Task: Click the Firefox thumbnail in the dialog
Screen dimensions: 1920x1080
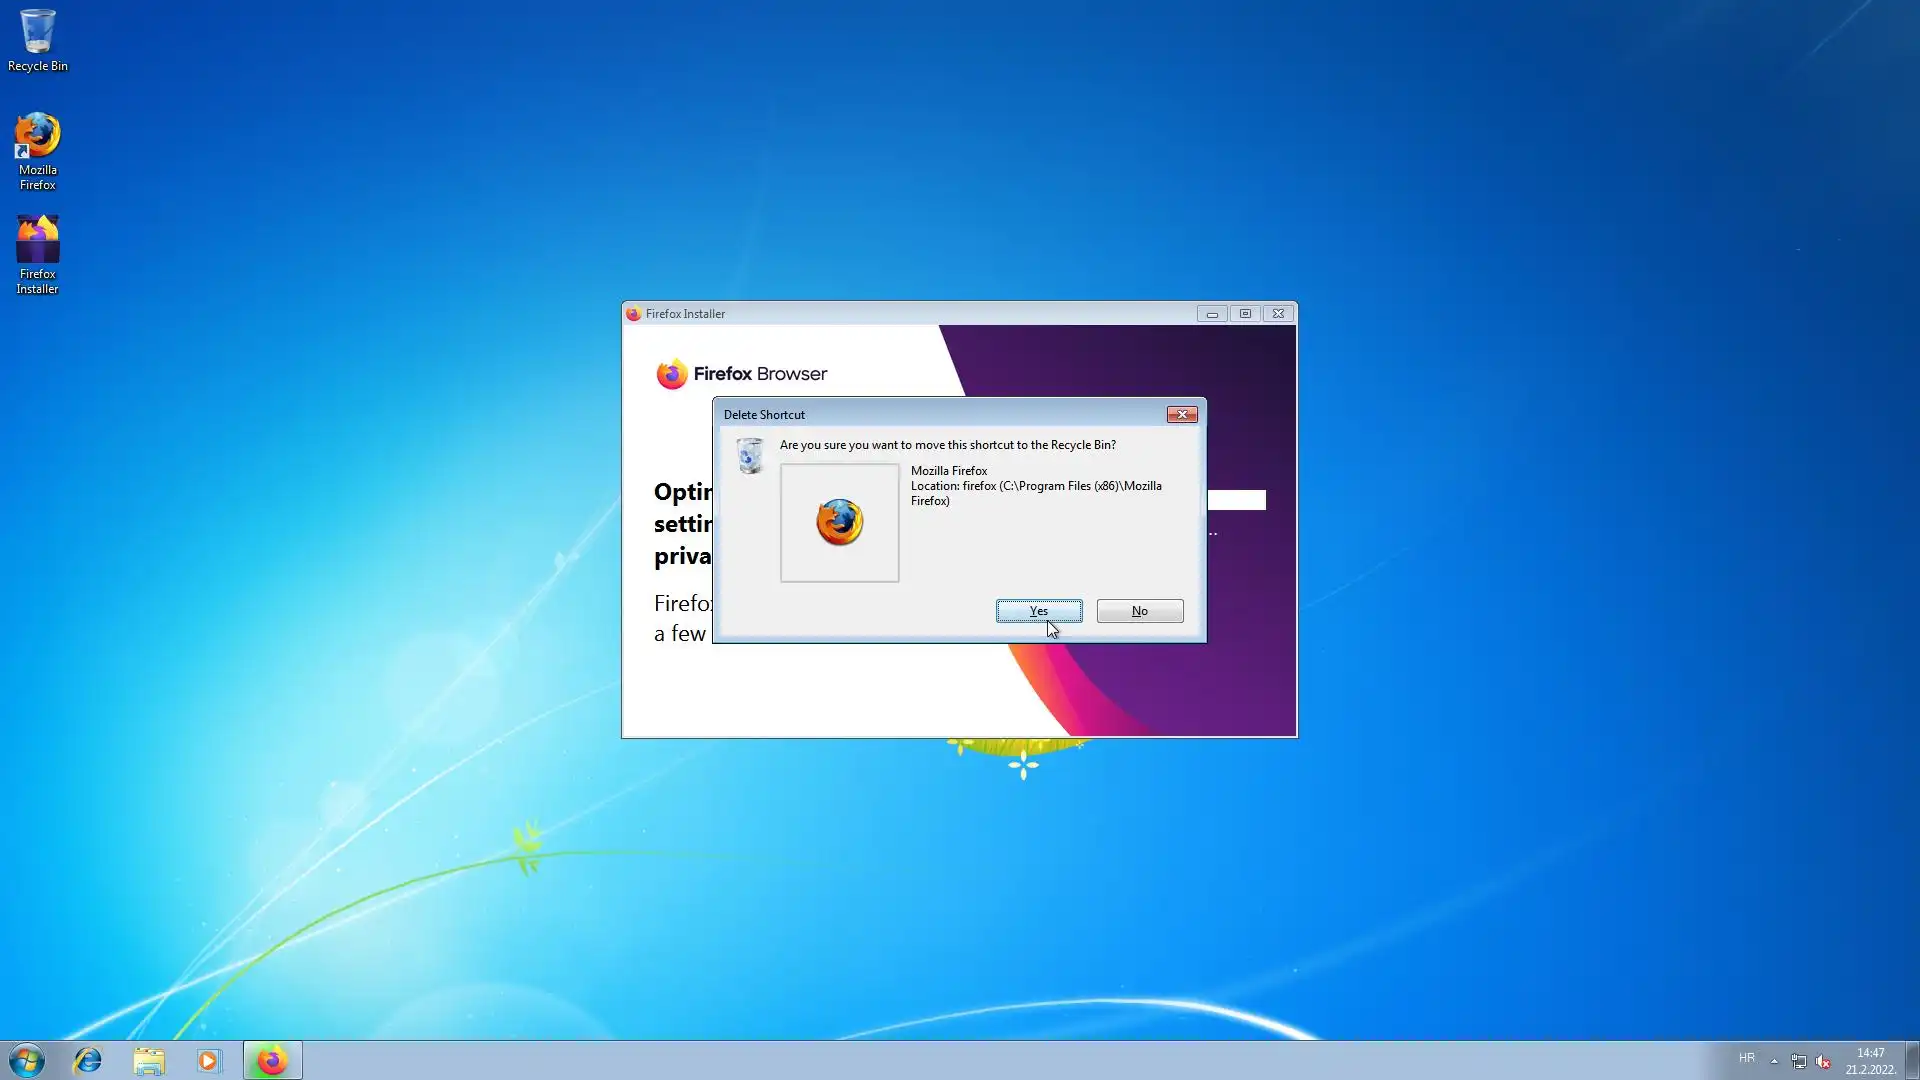Action: pos(839,522)
